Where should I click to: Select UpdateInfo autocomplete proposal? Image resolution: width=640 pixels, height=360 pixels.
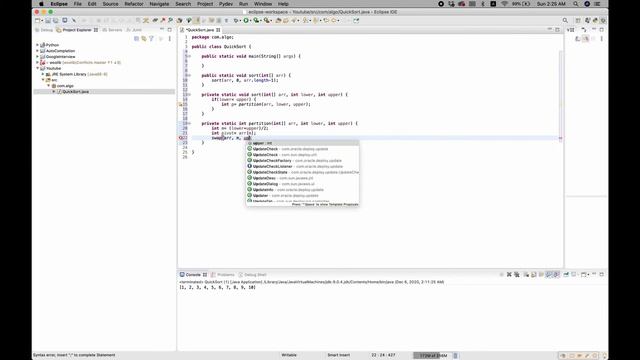pos(302,190)
